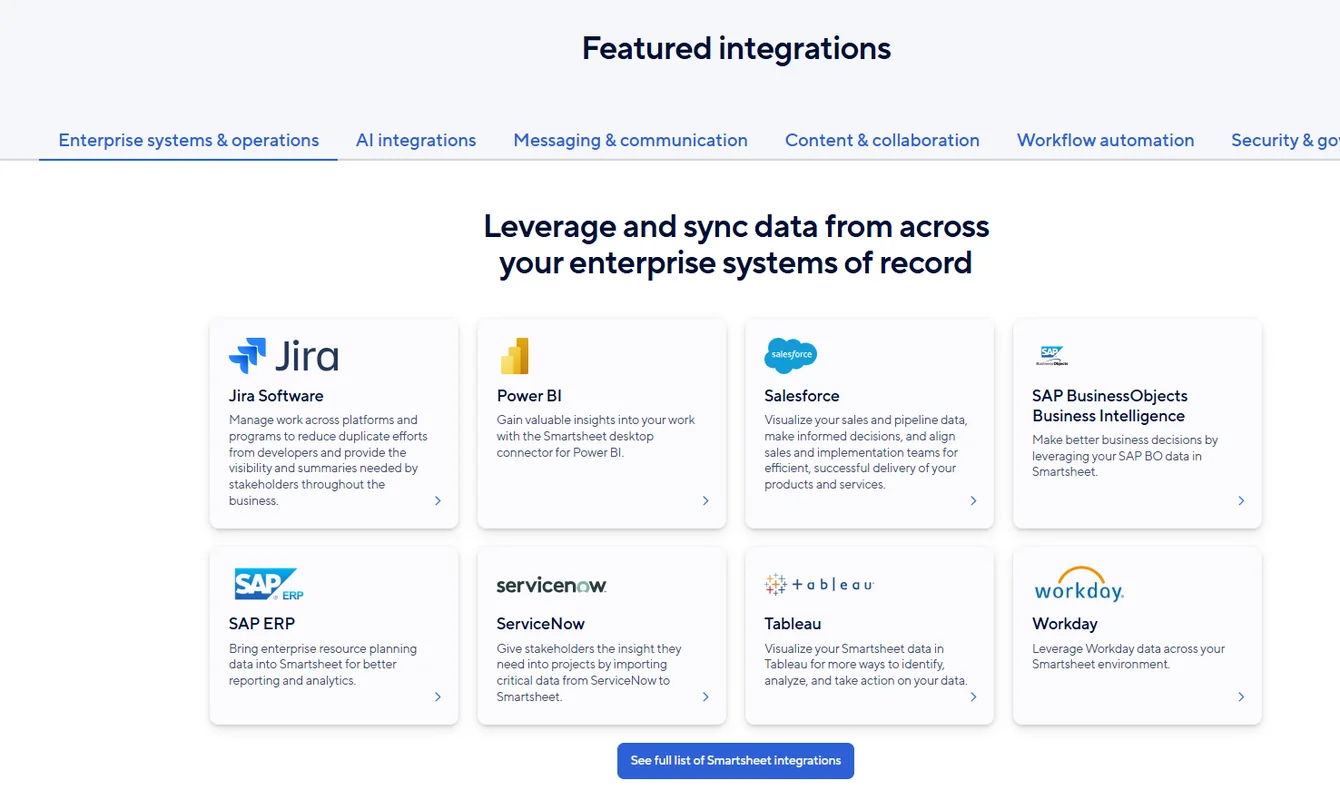Click the SAP ERP description text
Image resolution: width=1340 pixels, height=810 pixels.
pyautogui.click(x=323, y=665)
